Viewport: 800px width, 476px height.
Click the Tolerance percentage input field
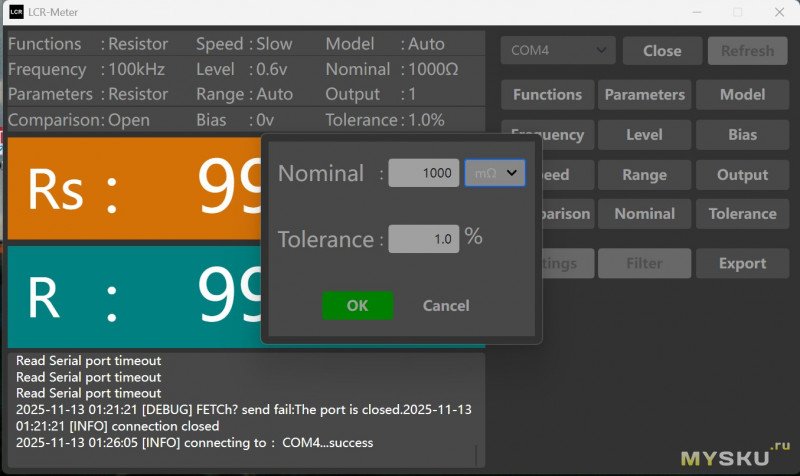coord(424,239)
